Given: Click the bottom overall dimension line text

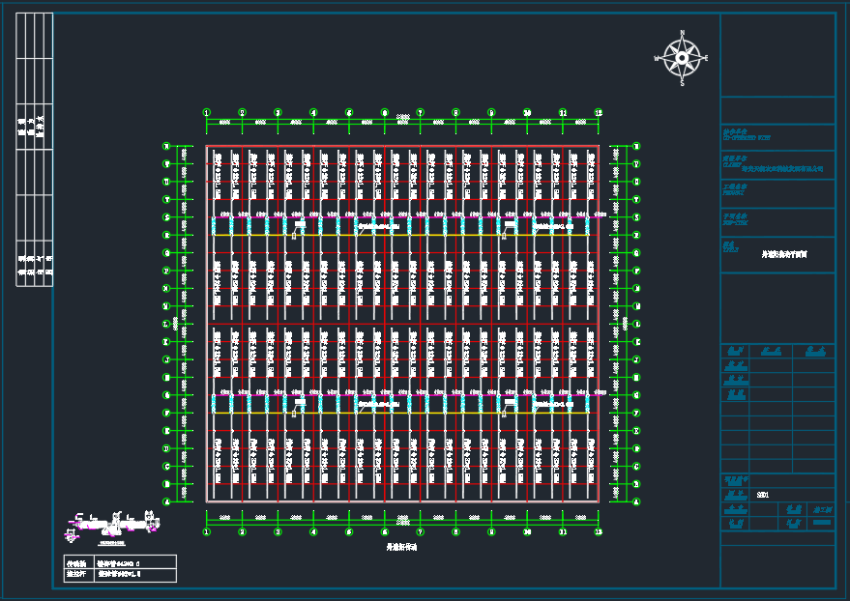Looking at the screenshot, I should (402, 523).
